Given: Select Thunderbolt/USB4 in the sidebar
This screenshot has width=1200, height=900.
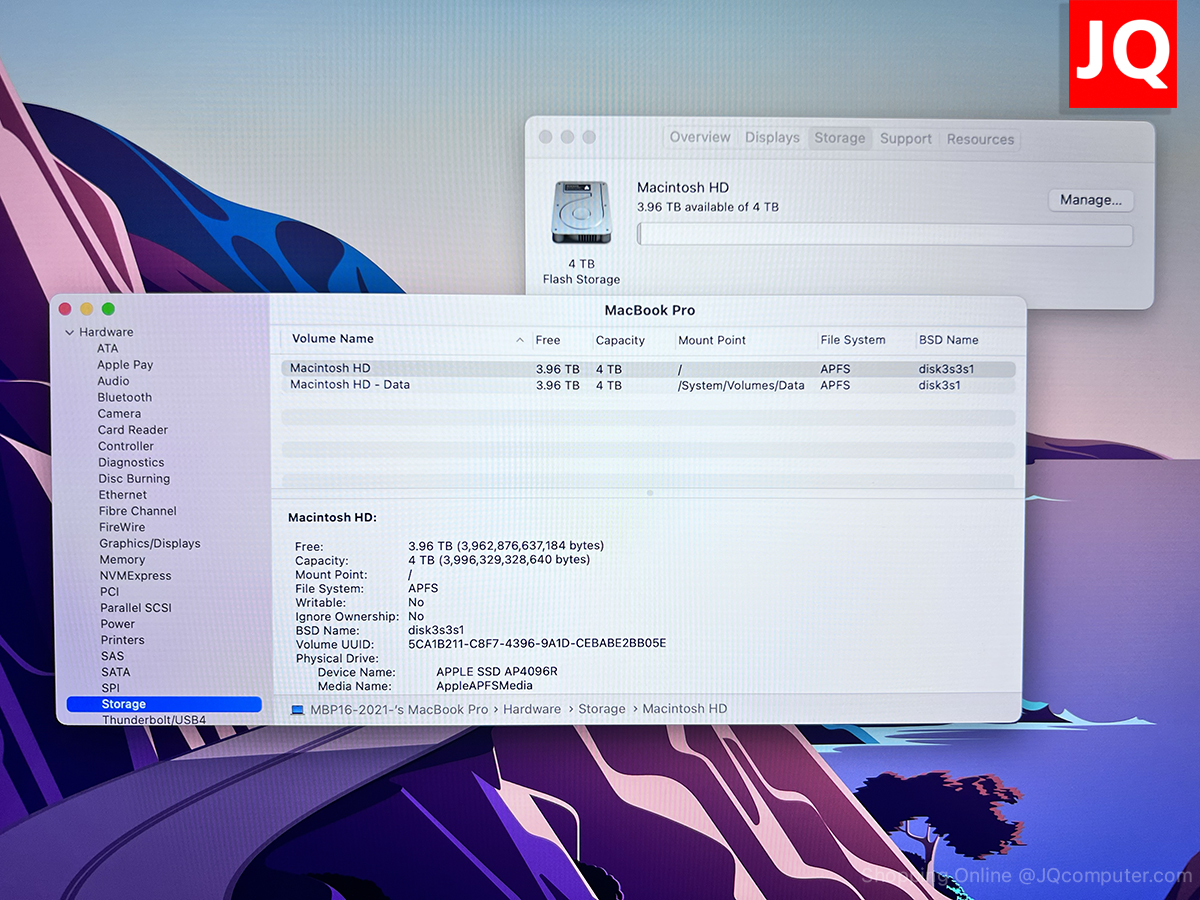Looking at the screenshot, I should (x=154, y=719).
